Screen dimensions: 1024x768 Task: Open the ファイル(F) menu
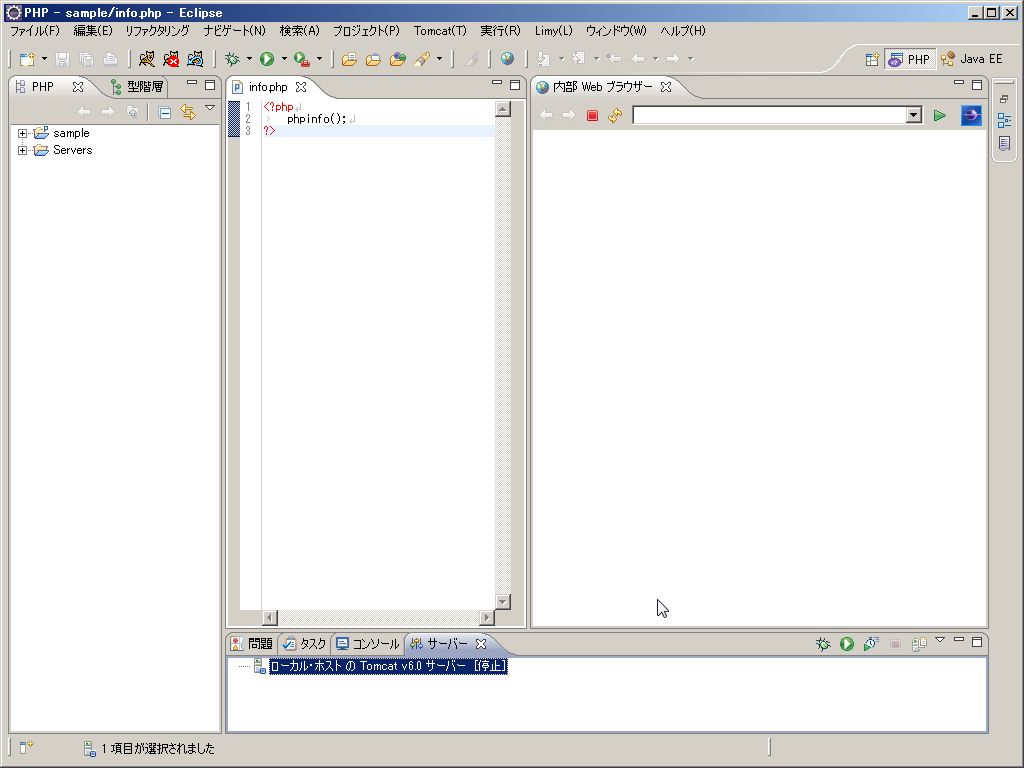[x=35, y=31]
